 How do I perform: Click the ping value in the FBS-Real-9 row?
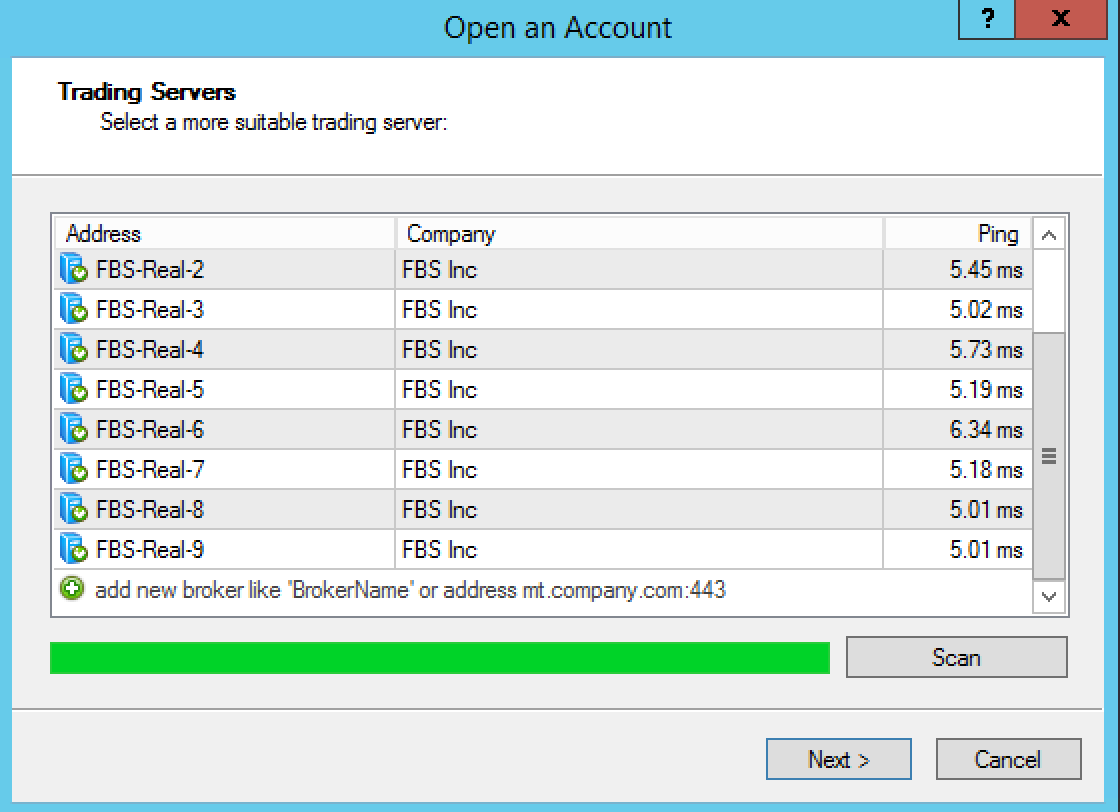(986, 549)
